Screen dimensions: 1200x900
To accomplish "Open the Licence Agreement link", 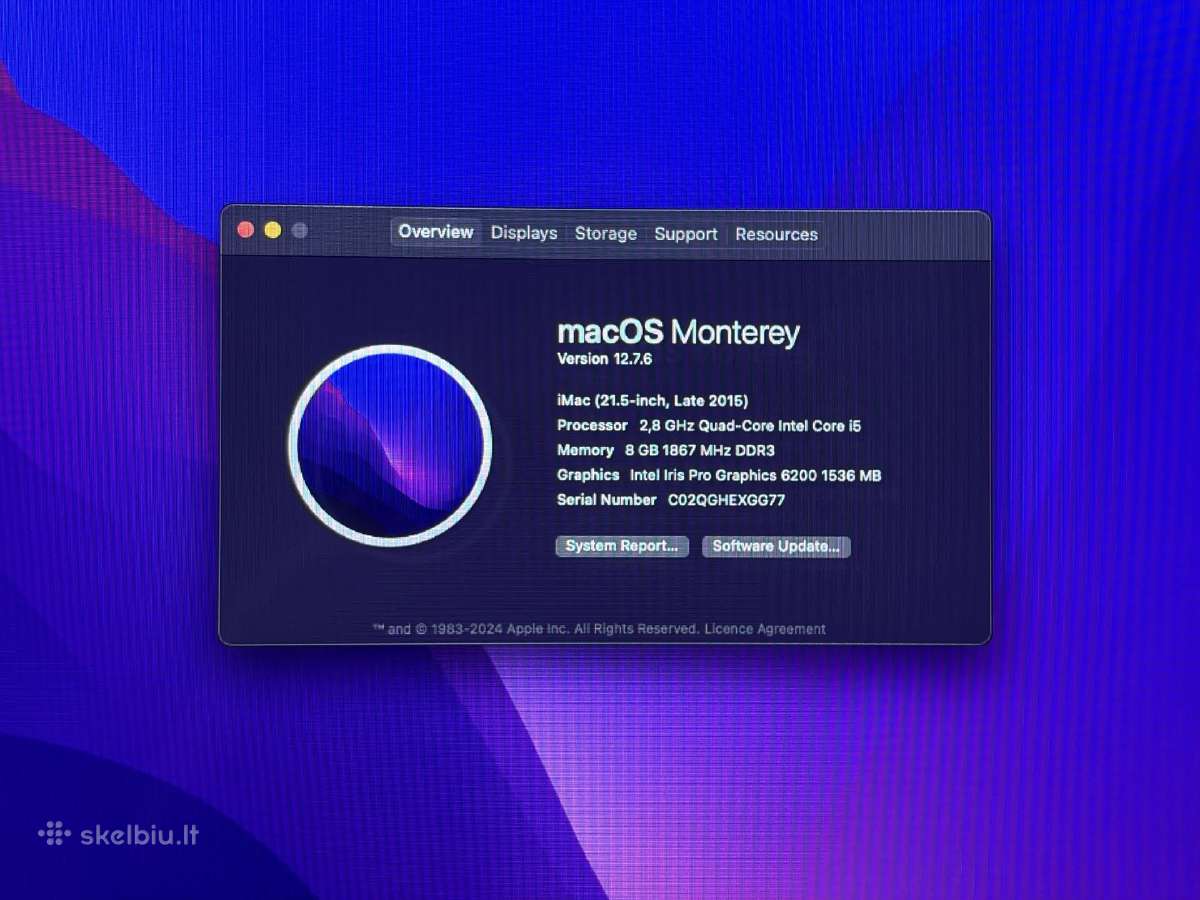I will 765,629.
